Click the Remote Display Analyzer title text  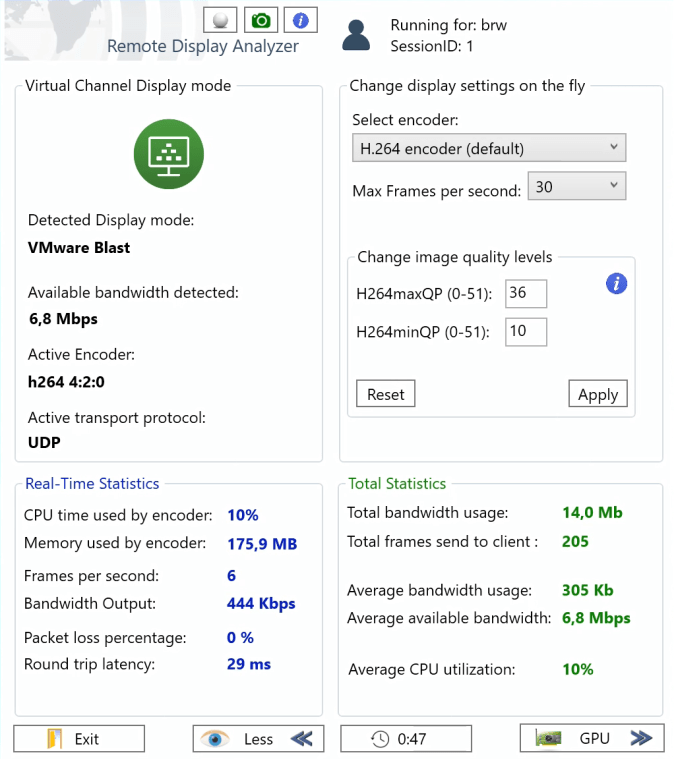pos(203,46)
